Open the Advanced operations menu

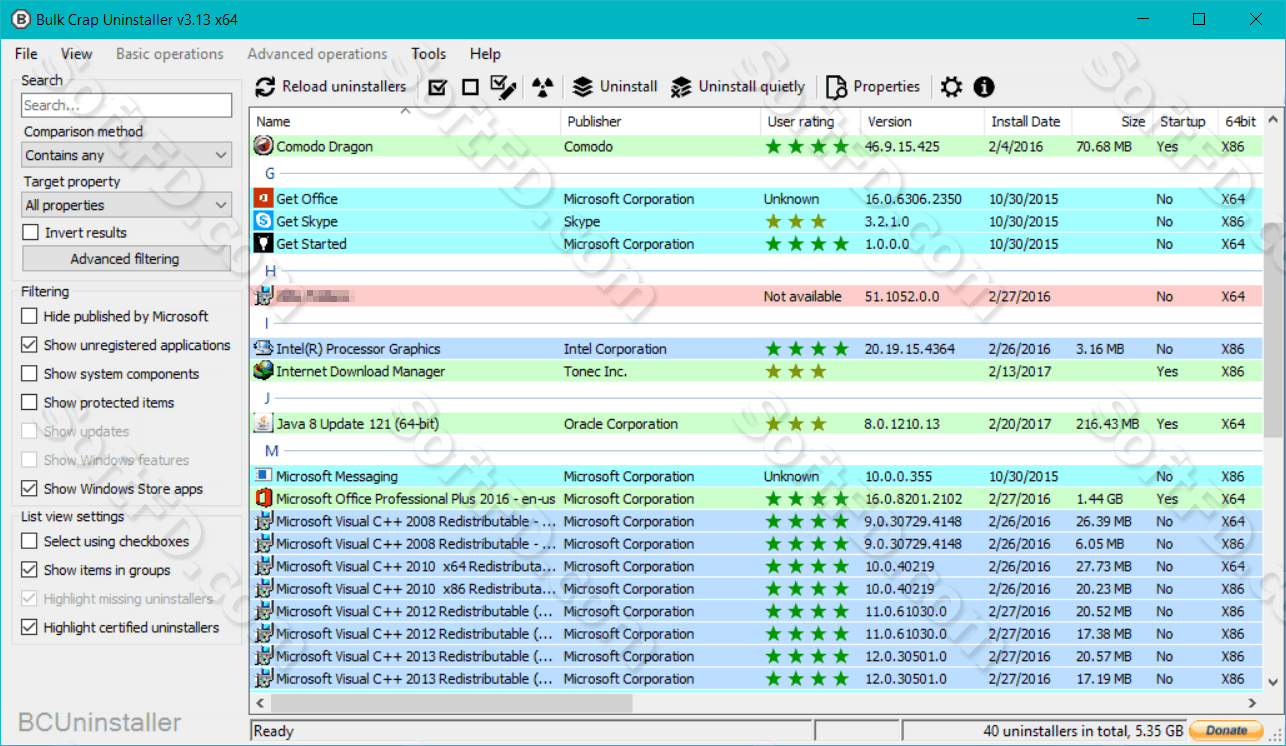point(317,54)
